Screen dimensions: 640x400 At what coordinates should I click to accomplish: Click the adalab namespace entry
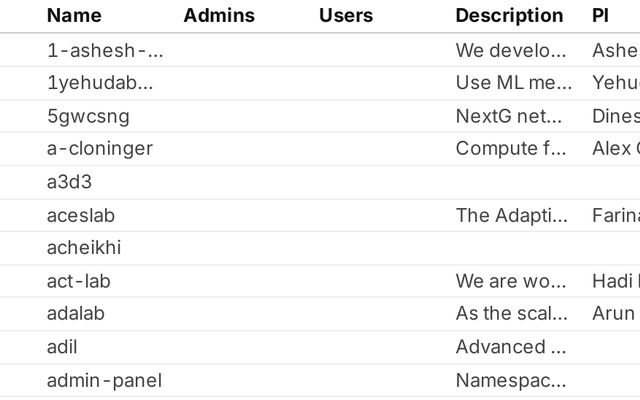[75, 313]
